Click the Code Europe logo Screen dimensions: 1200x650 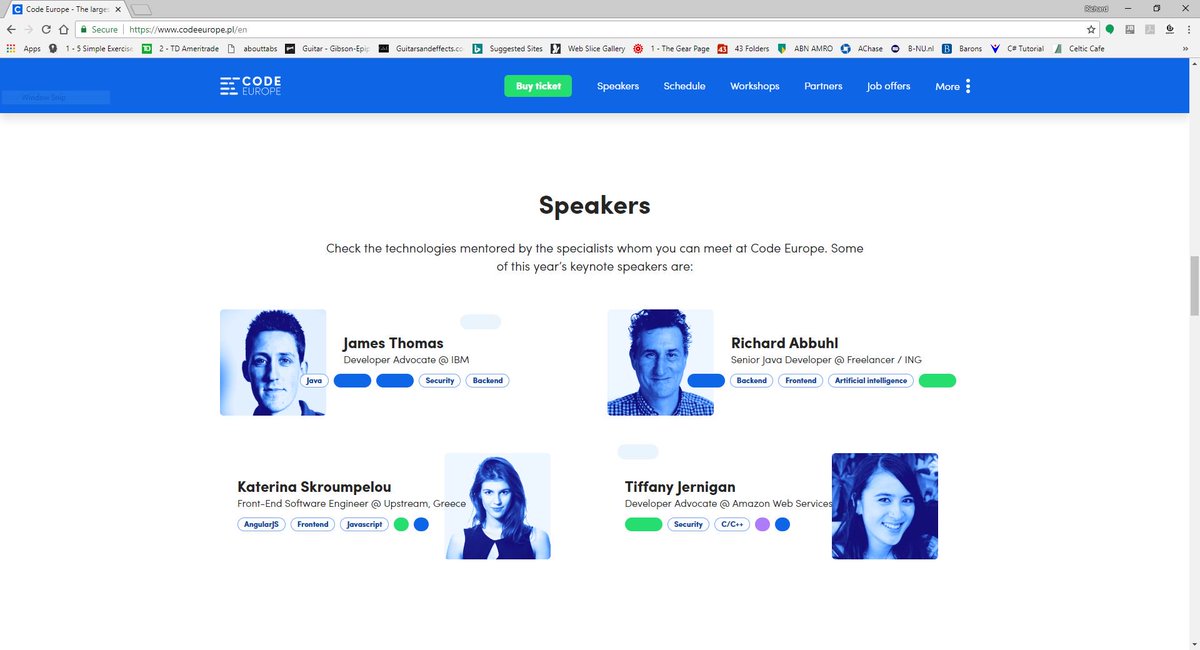pyautogui.click(x=251, y=86)
